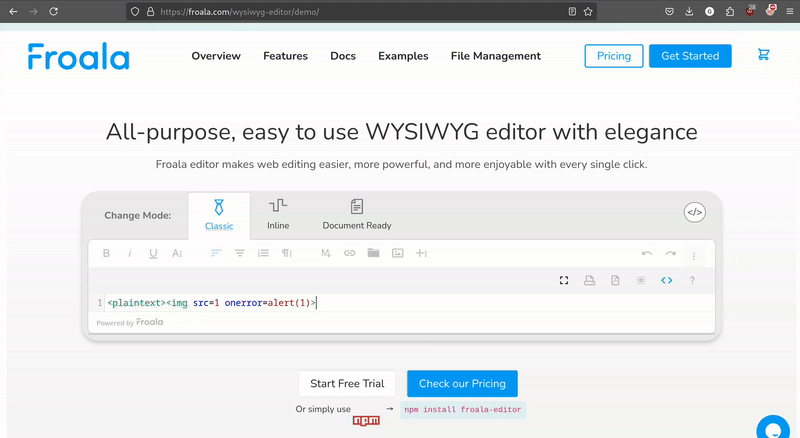Click the insert files folder icon
This screenshot has width=800, height=438.
click(x=373, y=254)
